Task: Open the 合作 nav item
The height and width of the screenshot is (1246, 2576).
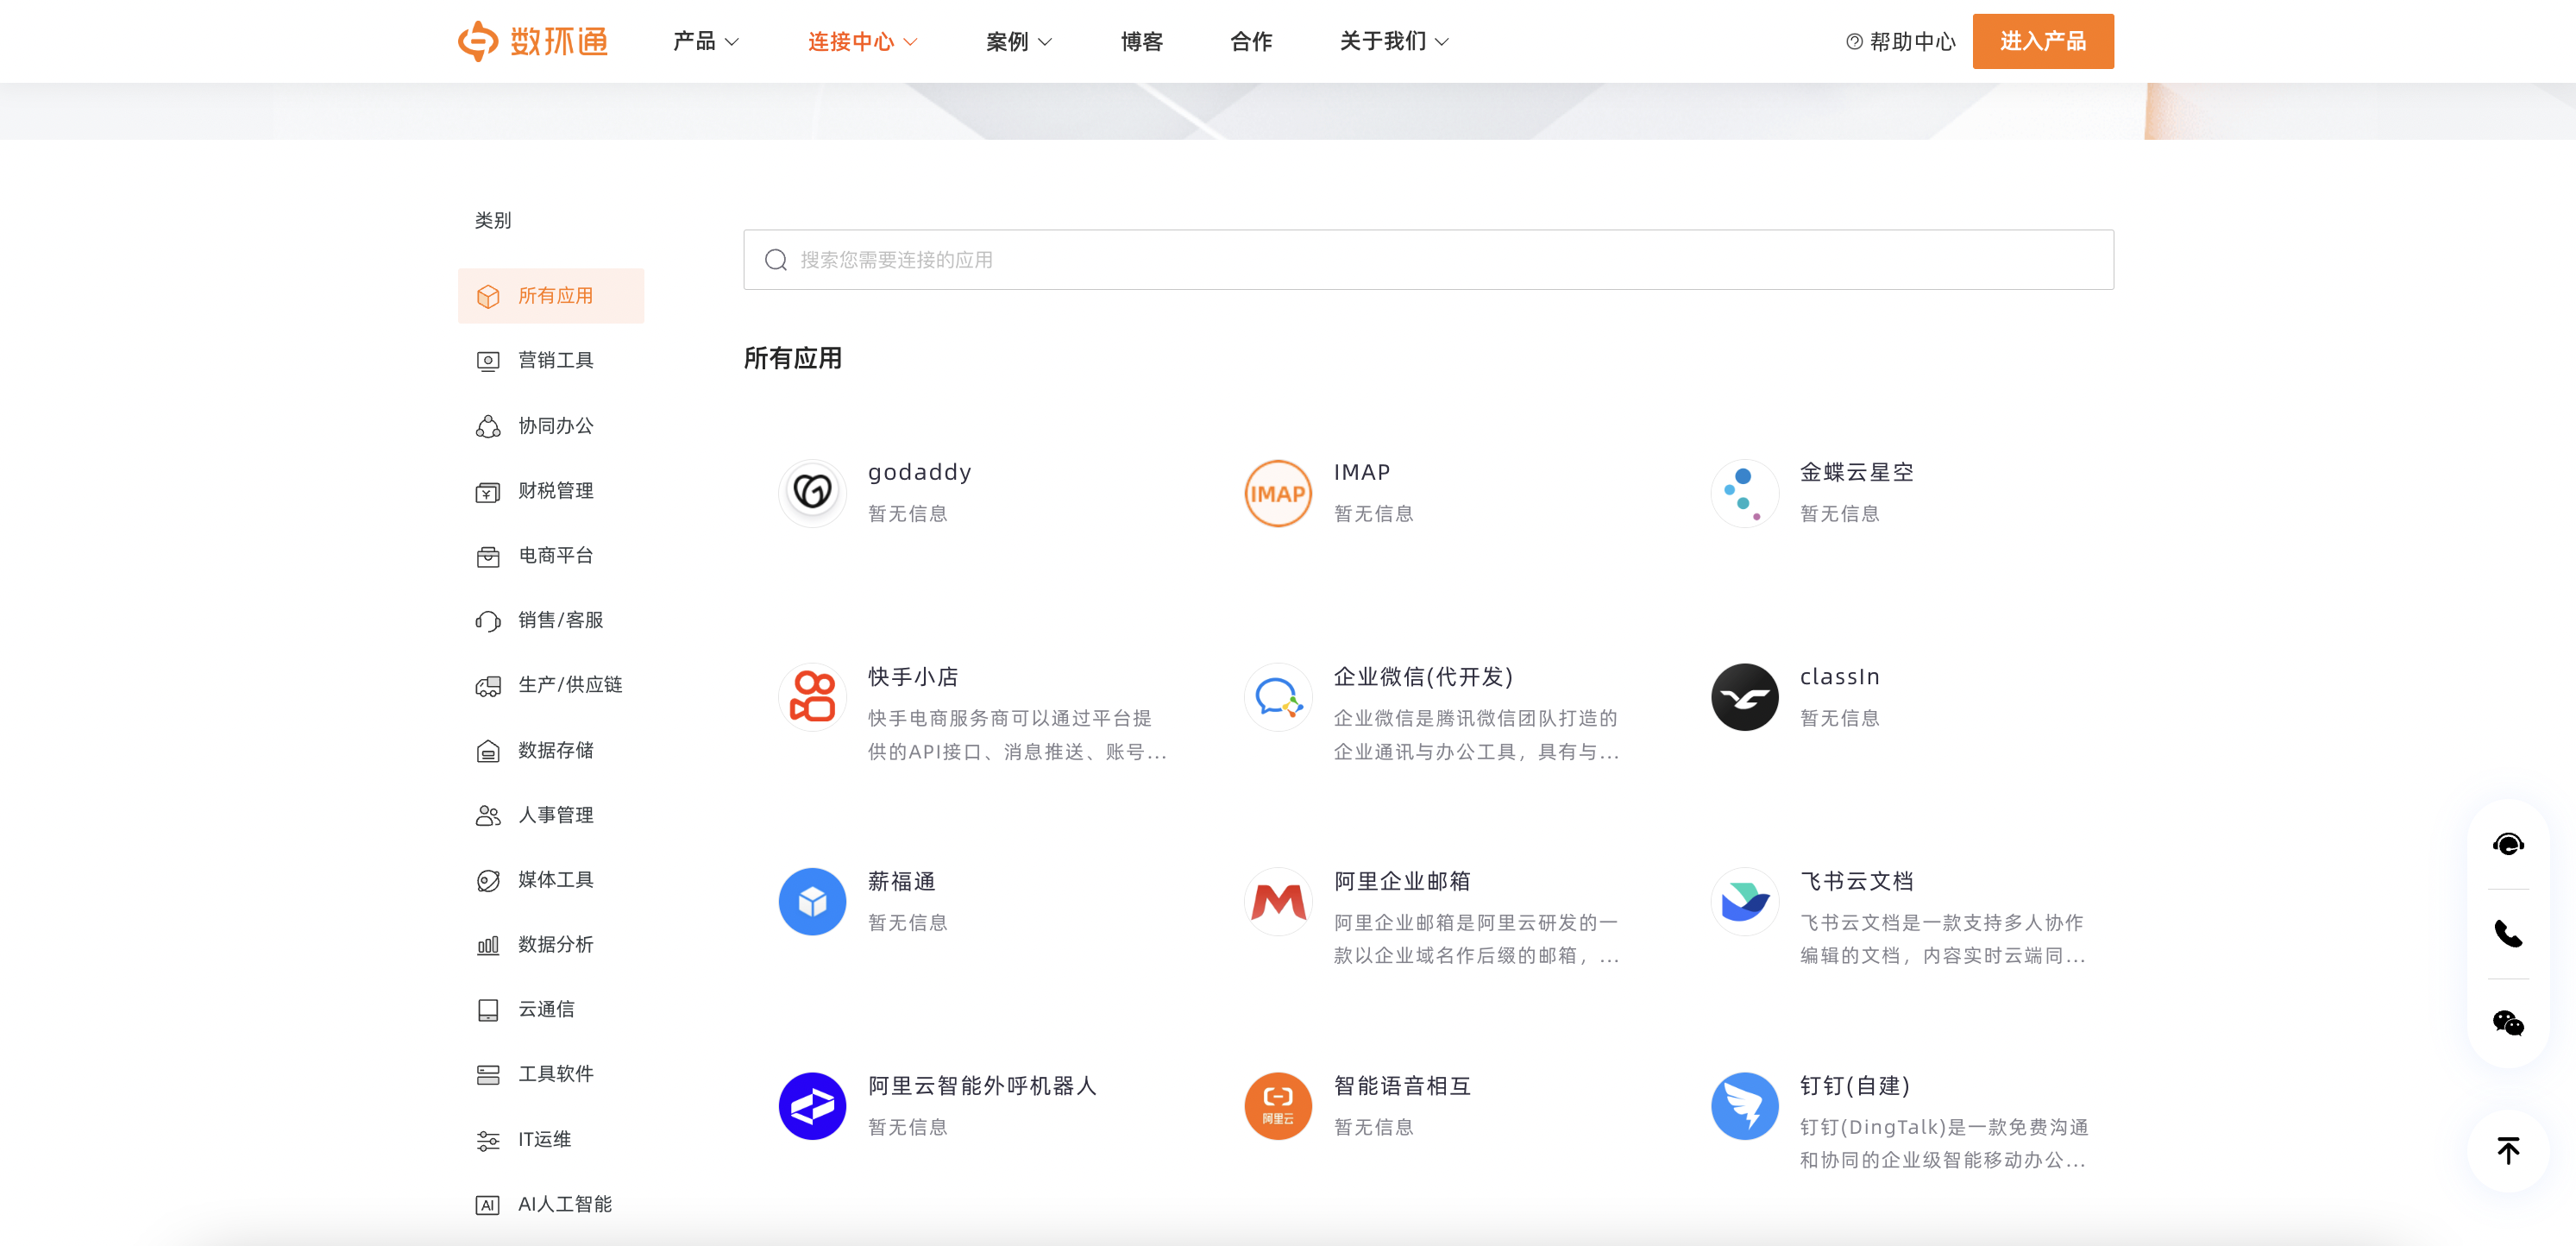Action: pos(1251,41)
